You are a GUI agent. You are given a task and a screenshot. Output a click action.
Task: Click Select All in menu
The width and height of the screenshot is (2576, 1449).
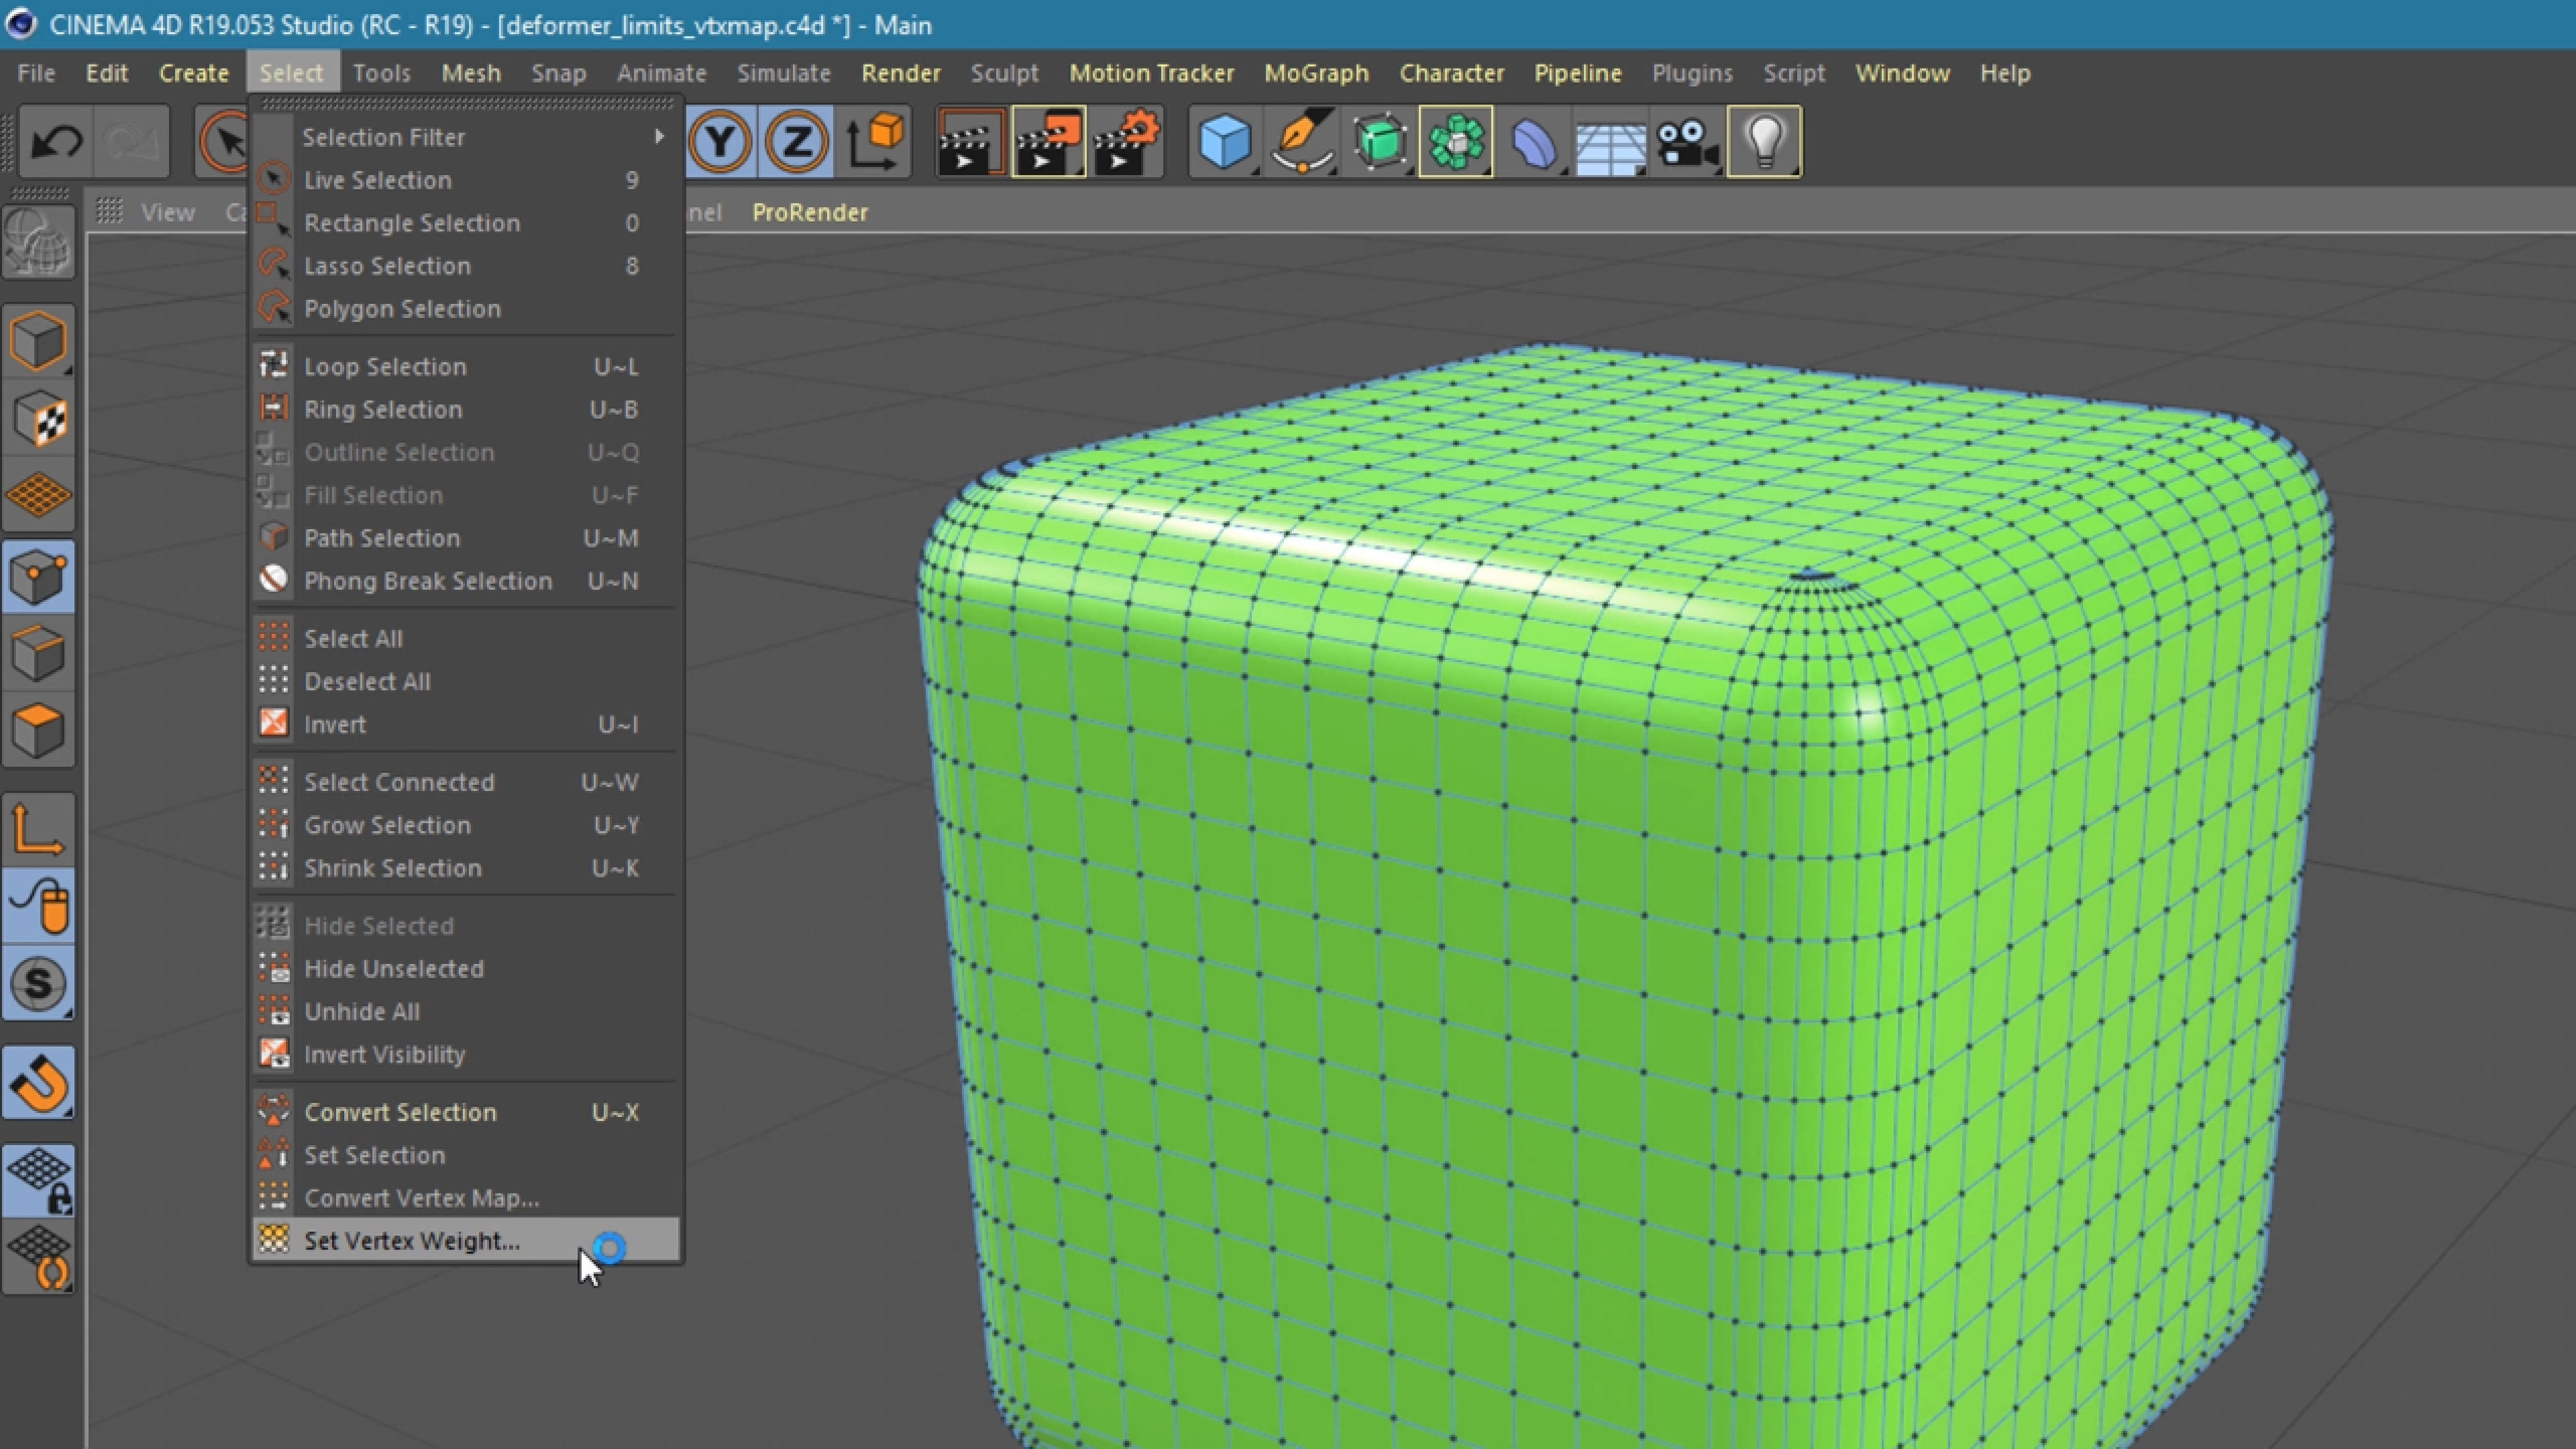pos(466,638)
